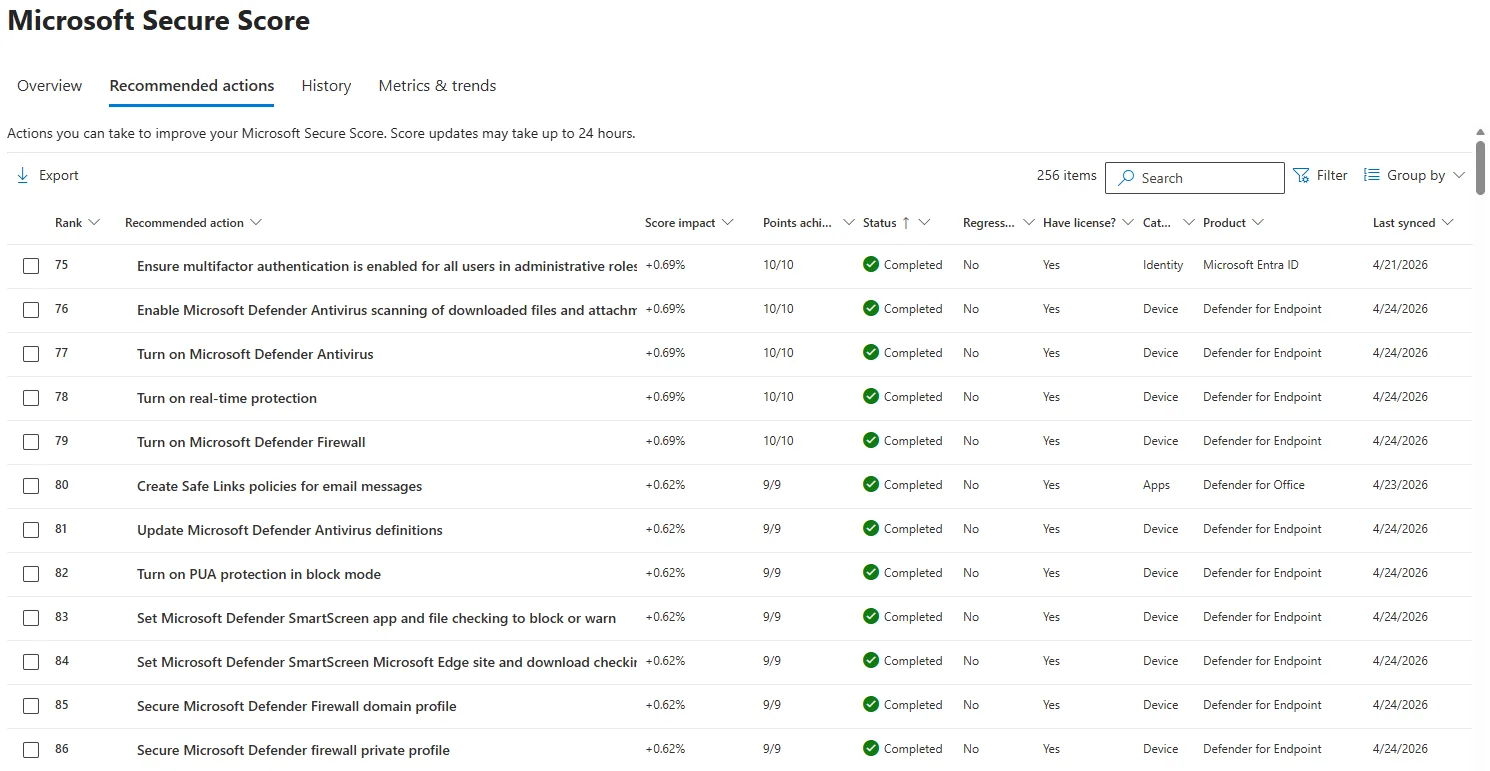Image resolution: width=1490 pixels, height=771 pixels.
Task: Click the 4/21/2026 last synced date
Action: tap(1400, 265)
